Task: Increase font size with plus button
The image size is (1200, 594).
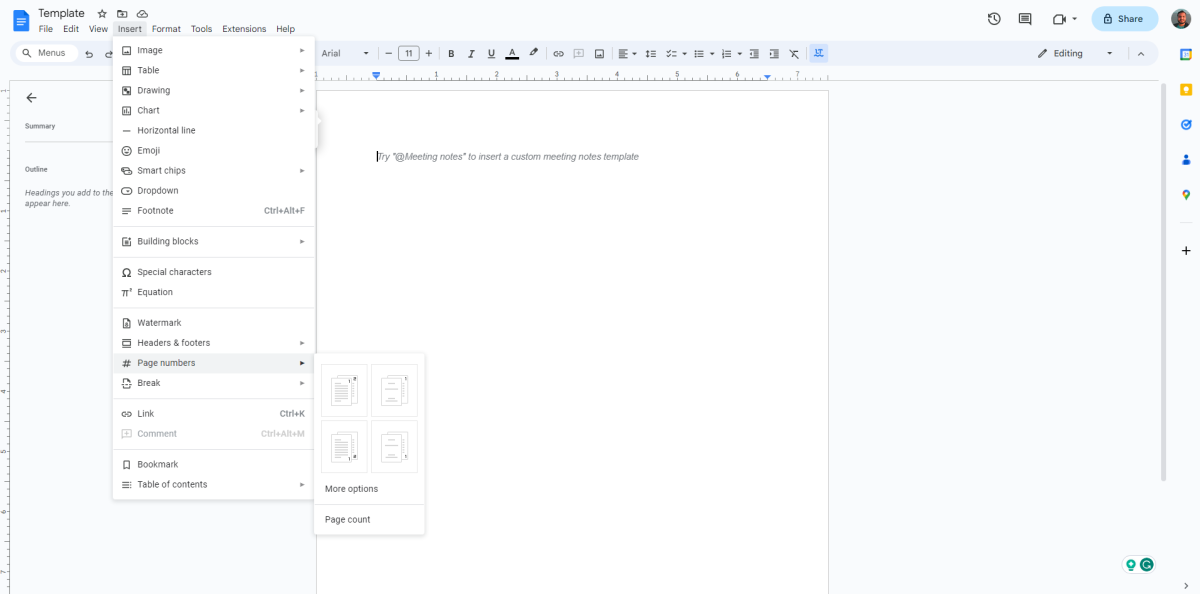Action: click(x=429, y=53)
